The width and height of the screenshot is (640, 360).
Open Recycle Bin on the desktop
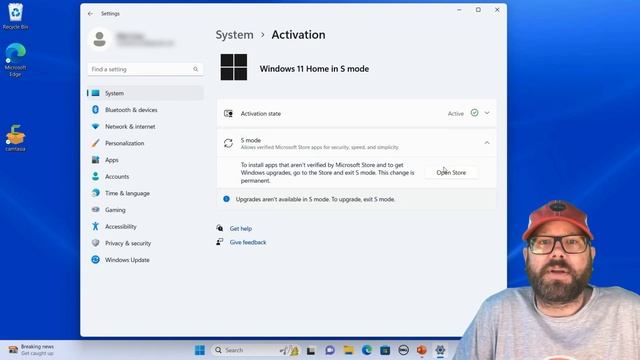[x=15, y=16]
